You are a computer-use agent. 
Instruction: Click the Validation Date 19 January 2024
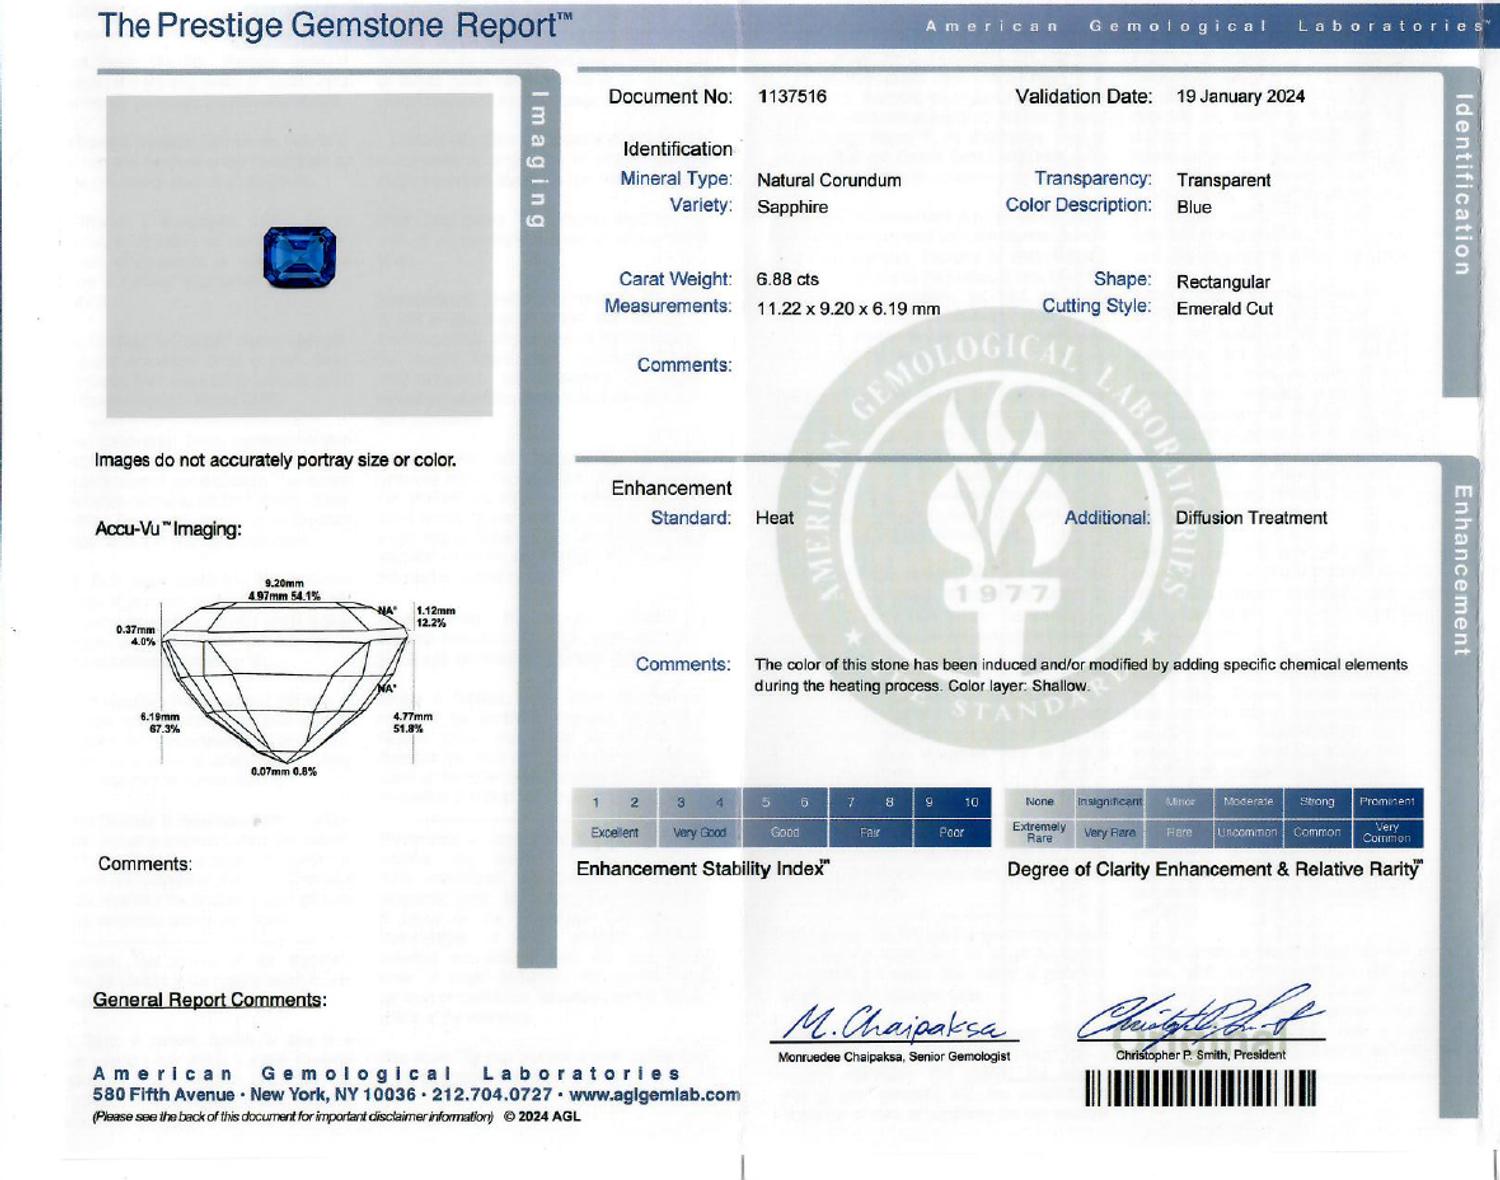[1240, 96]
